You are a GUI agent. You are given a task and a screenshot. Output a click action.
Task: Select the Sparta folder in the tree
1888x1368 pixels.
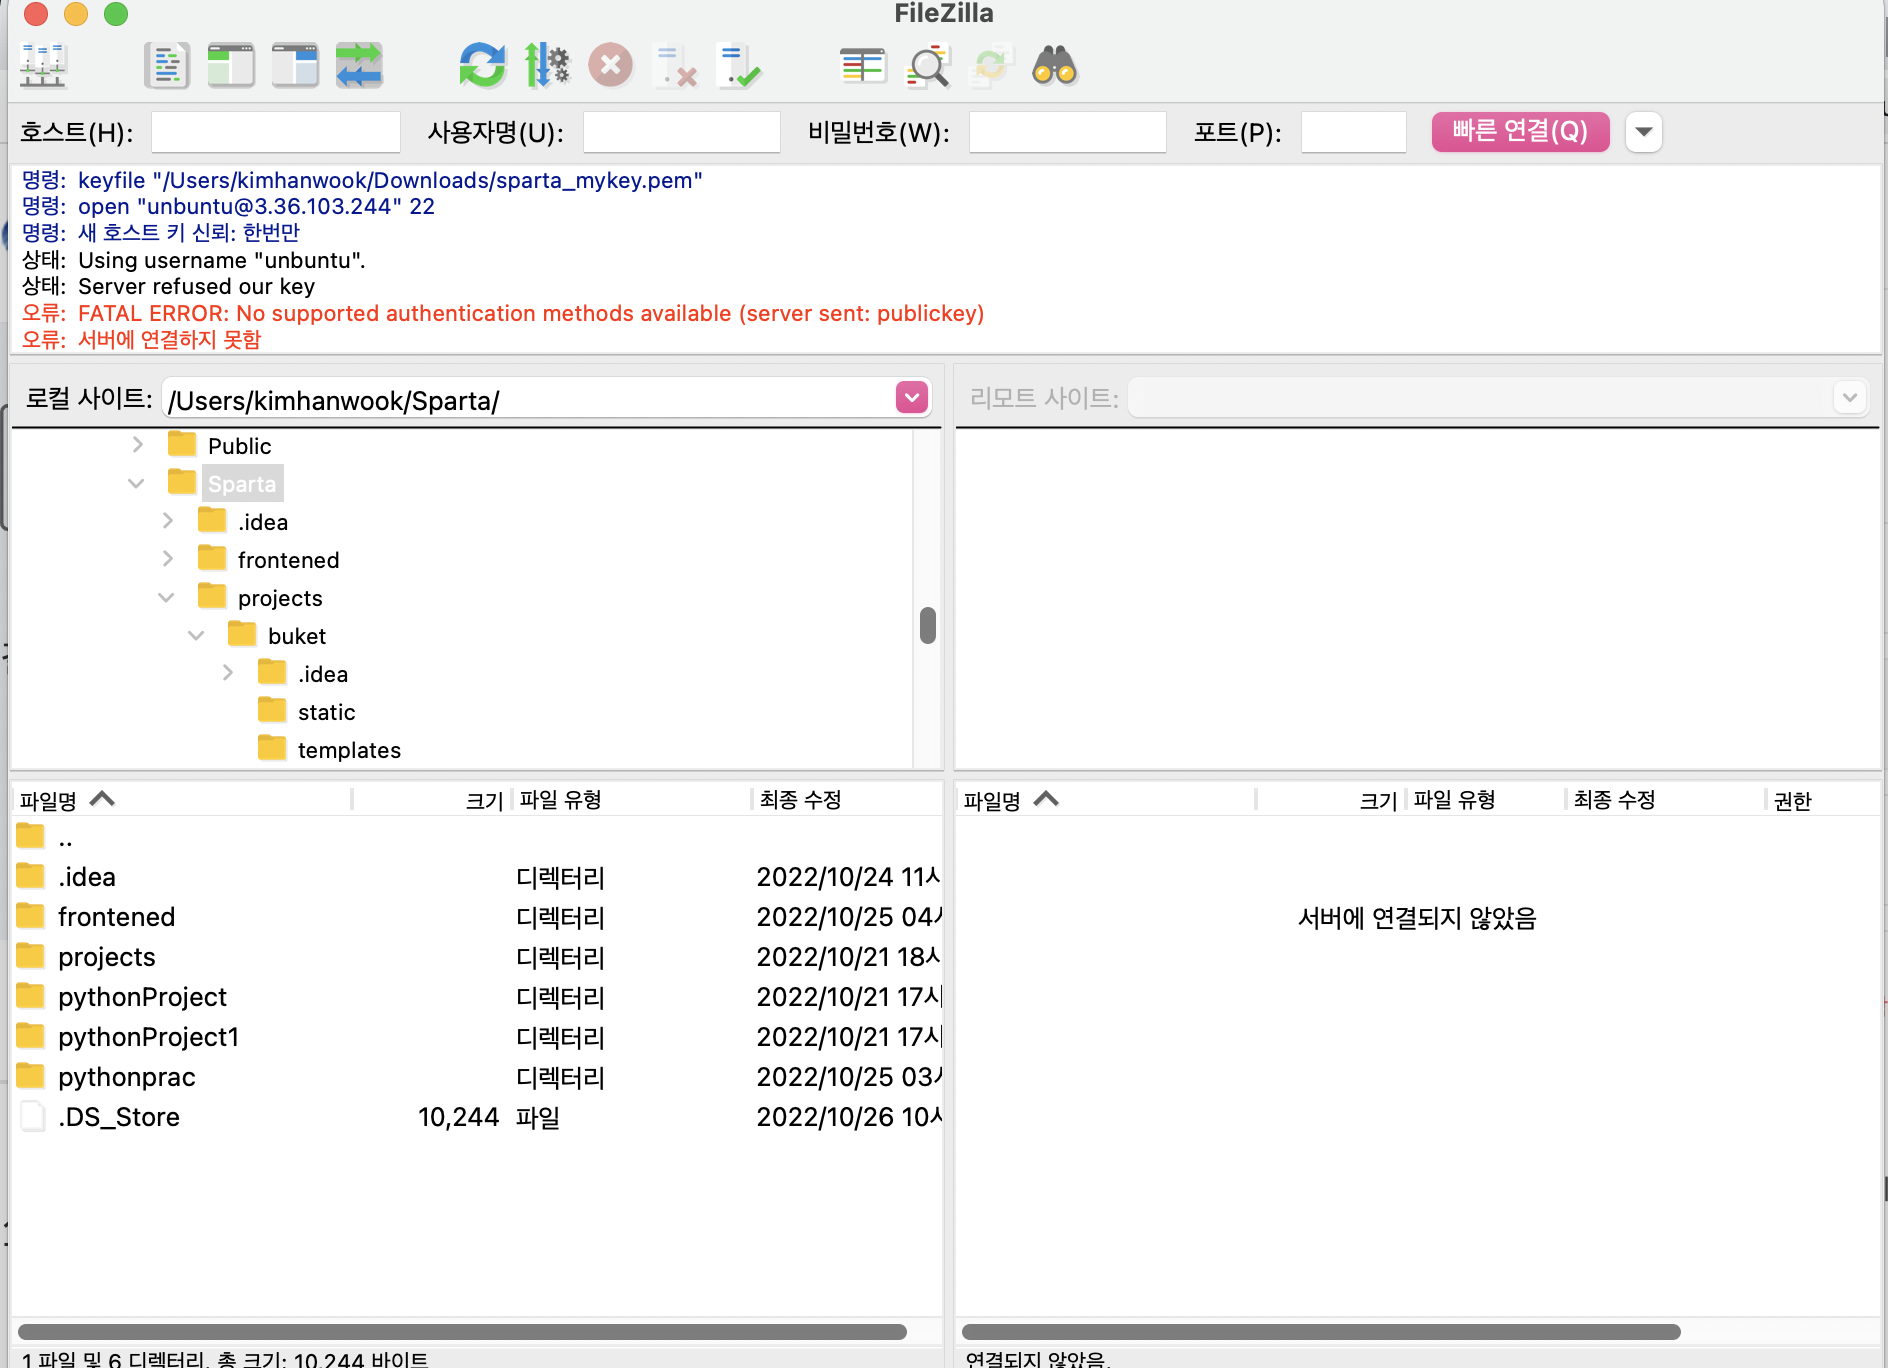242,484
